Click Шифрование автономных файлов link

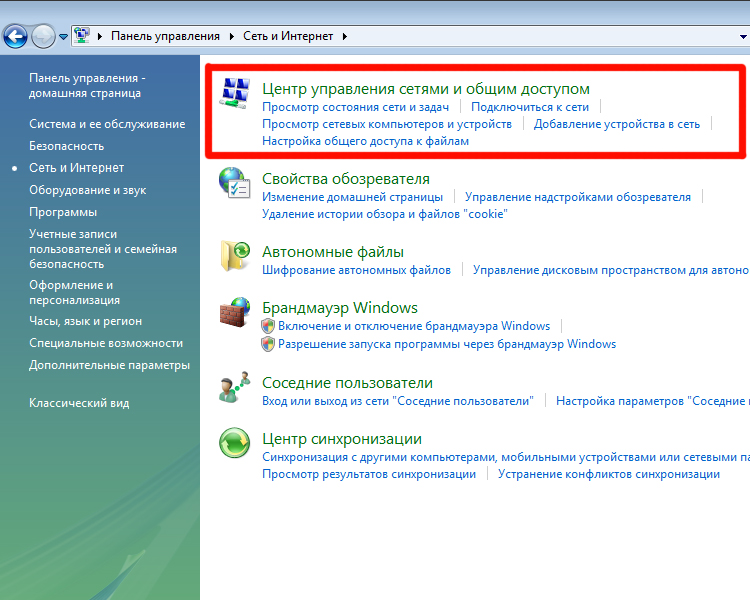[356, 270]
